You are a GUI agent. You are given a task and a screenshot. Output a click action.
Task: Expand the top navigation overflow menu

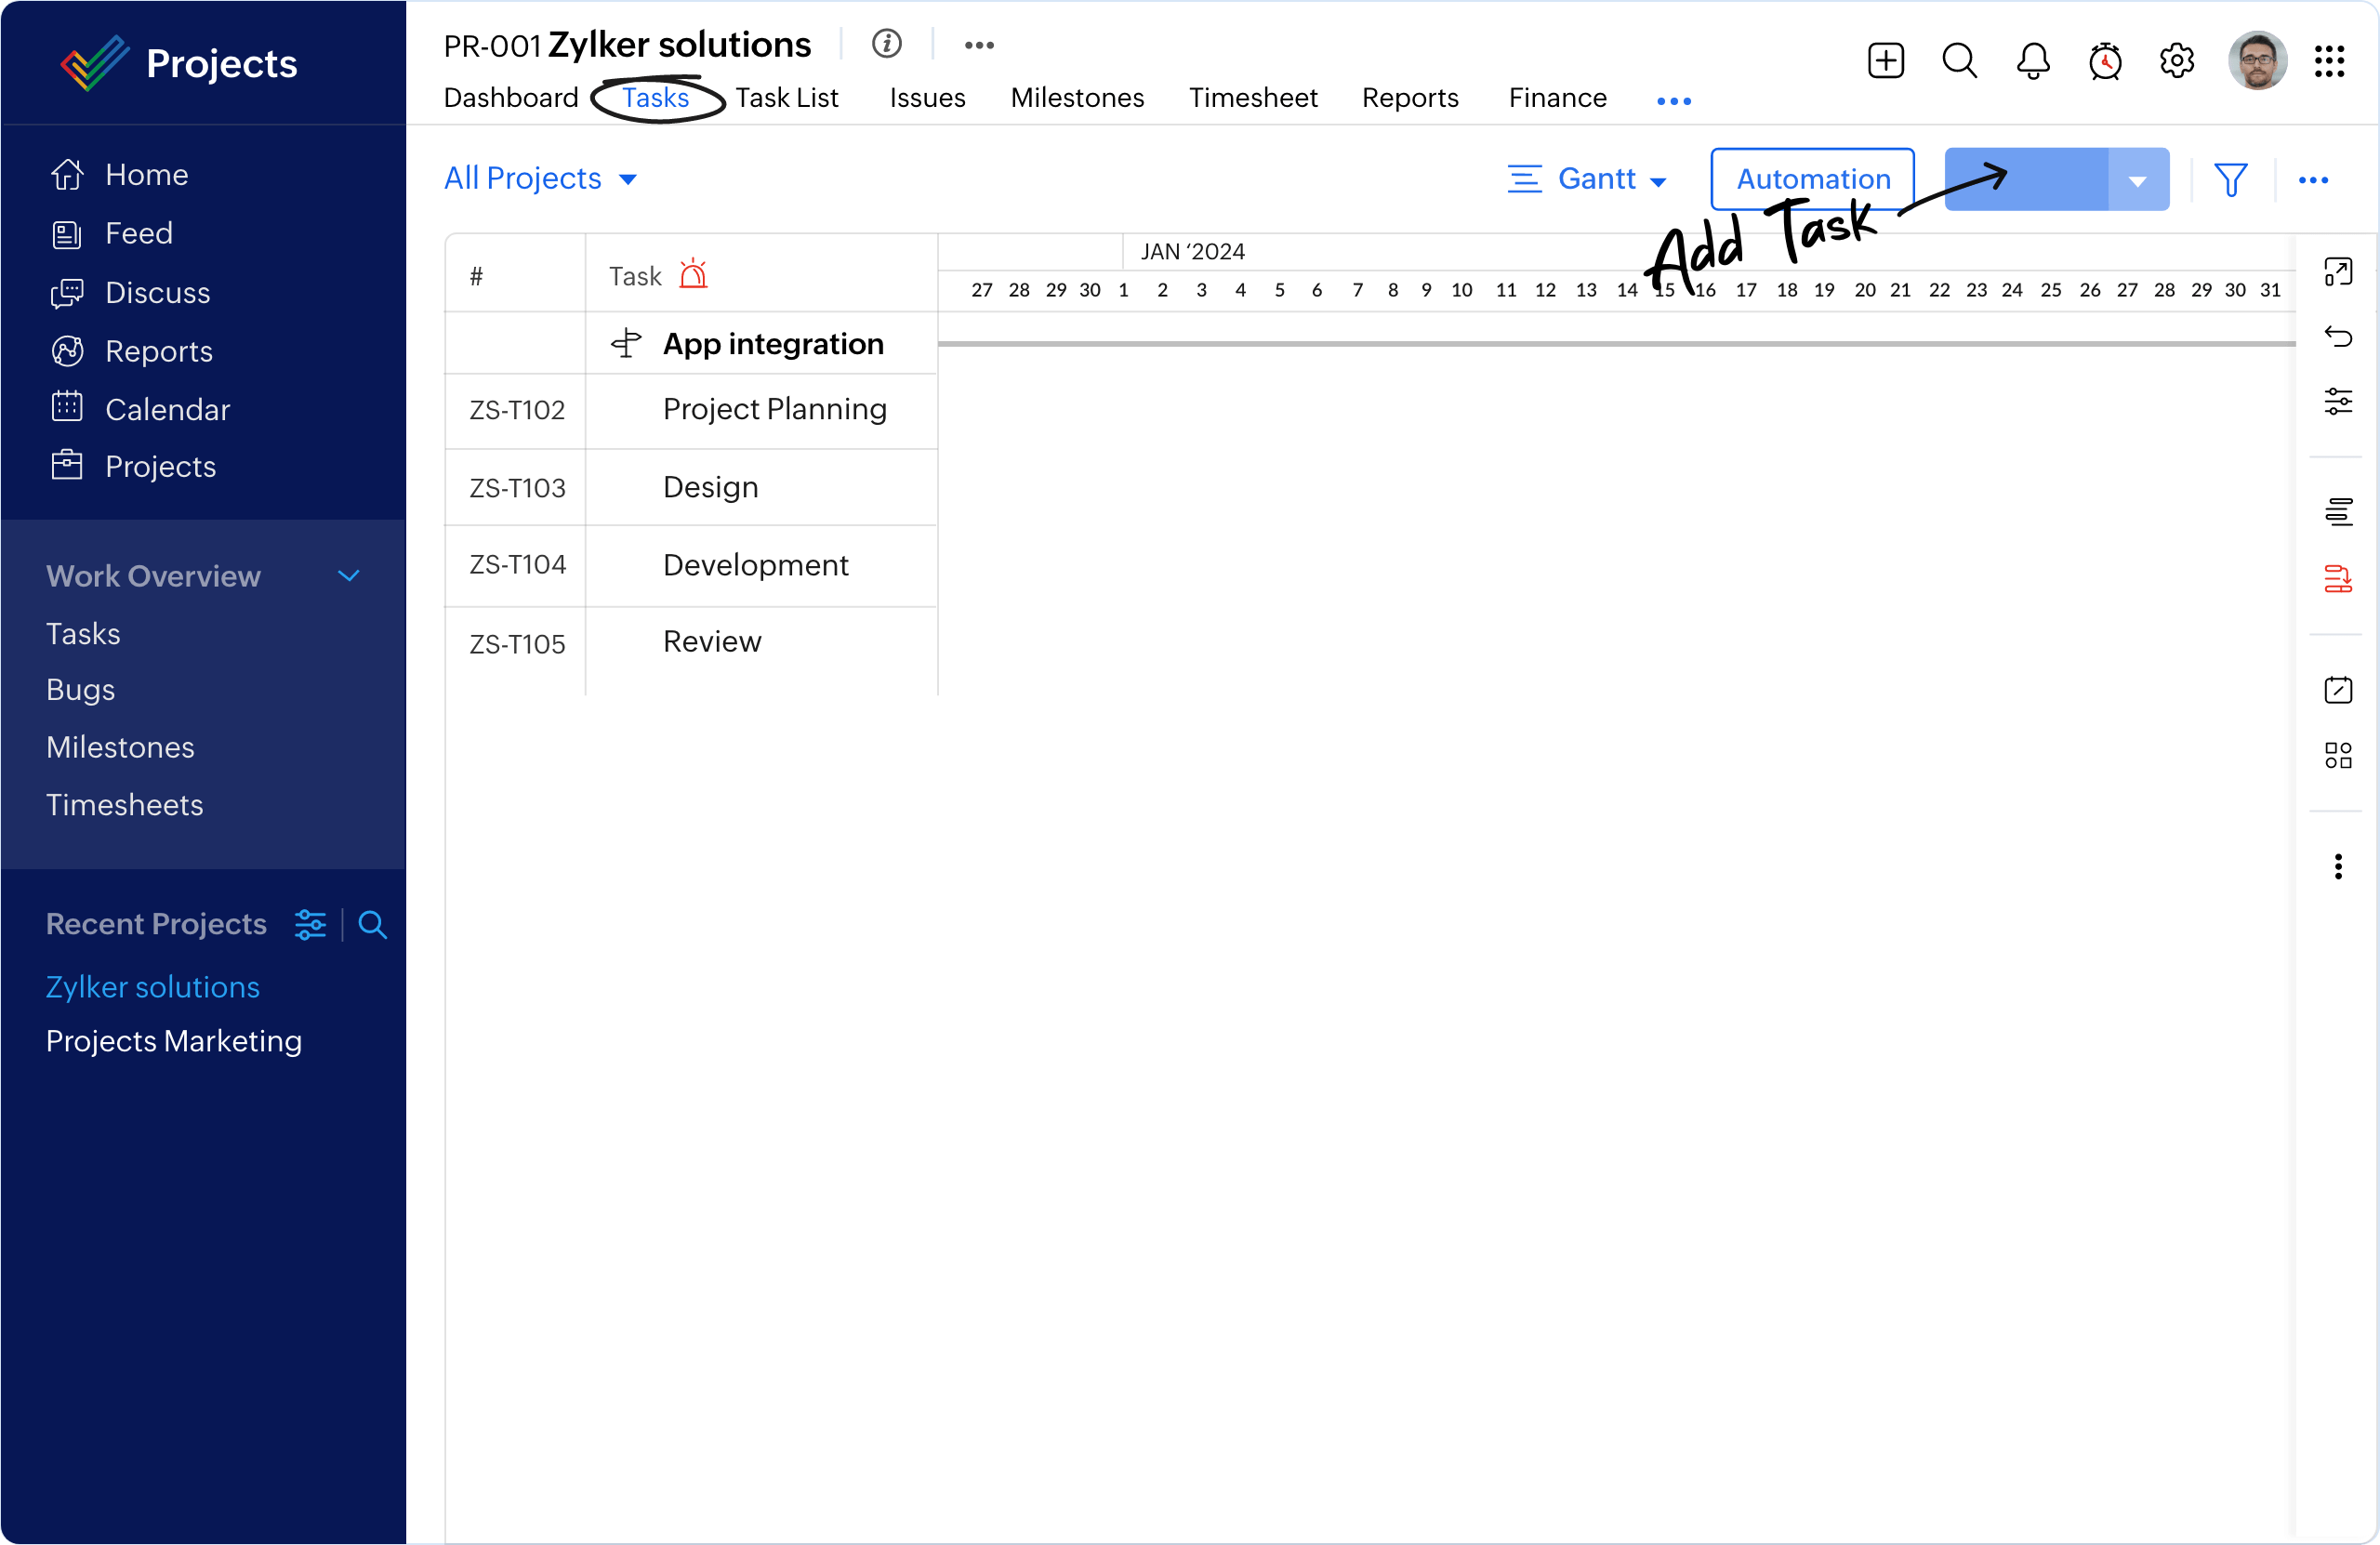point(1671,97)
